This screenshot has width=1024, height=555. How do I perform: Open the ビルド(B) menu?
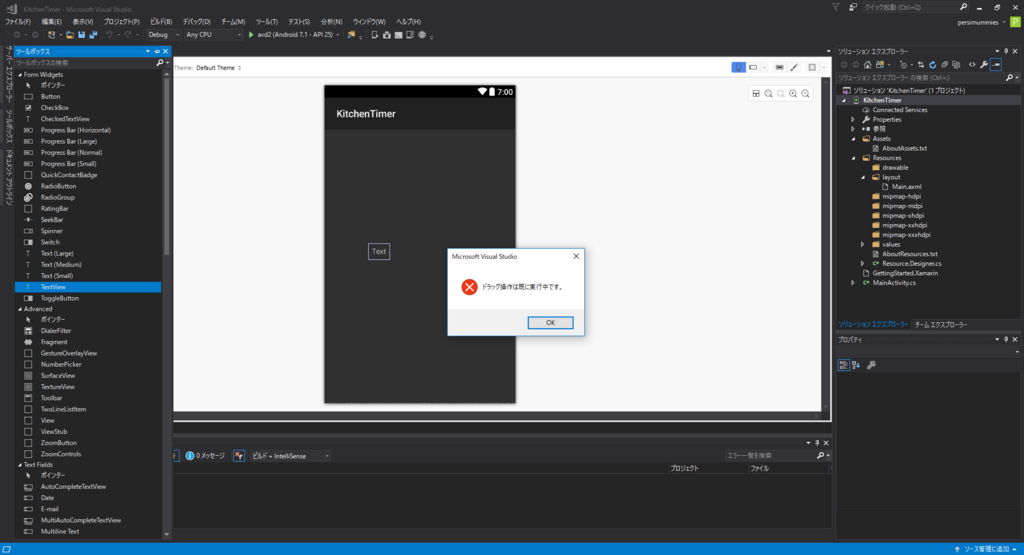pos(161,22)
